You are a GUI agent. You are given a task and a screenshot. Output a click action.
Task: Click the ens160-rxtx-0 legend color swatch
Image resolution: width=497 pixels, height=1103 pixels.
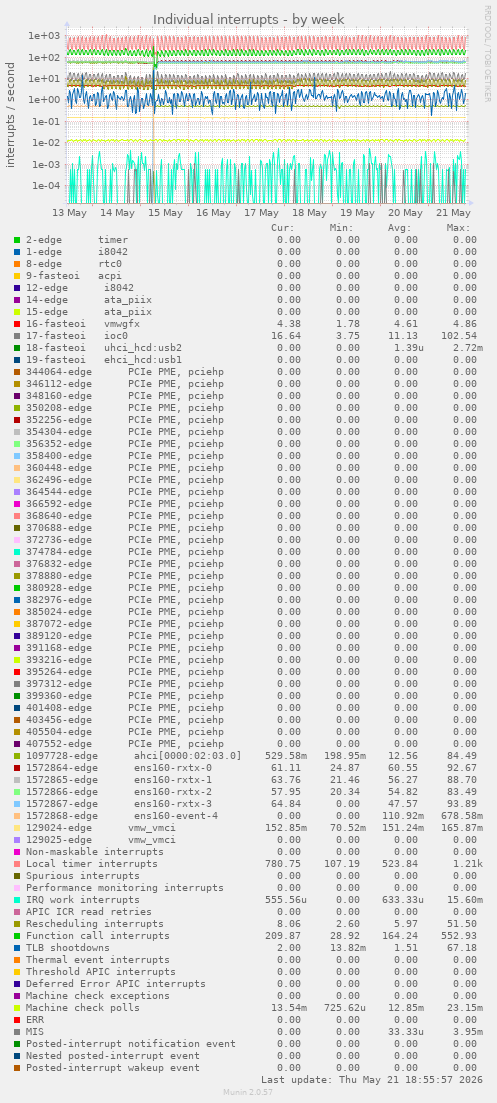[17, 767]
